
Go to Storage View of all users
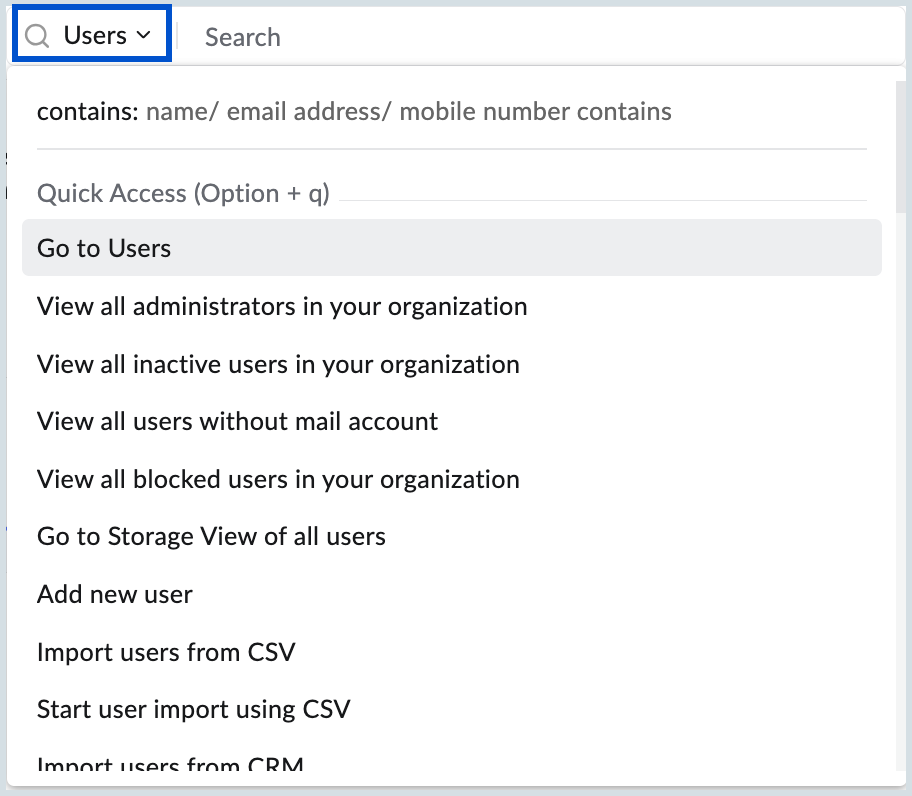coord(211,536)
